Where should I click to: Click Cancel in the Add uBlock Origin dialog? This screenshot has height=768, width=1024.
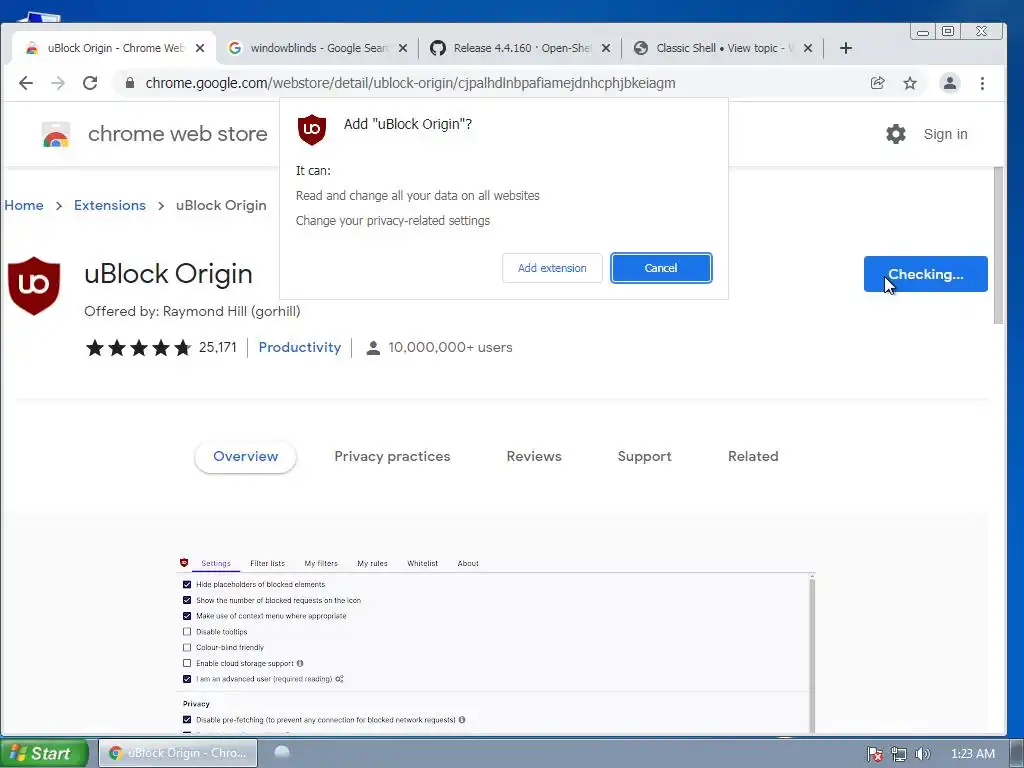(x=661, y=268)
